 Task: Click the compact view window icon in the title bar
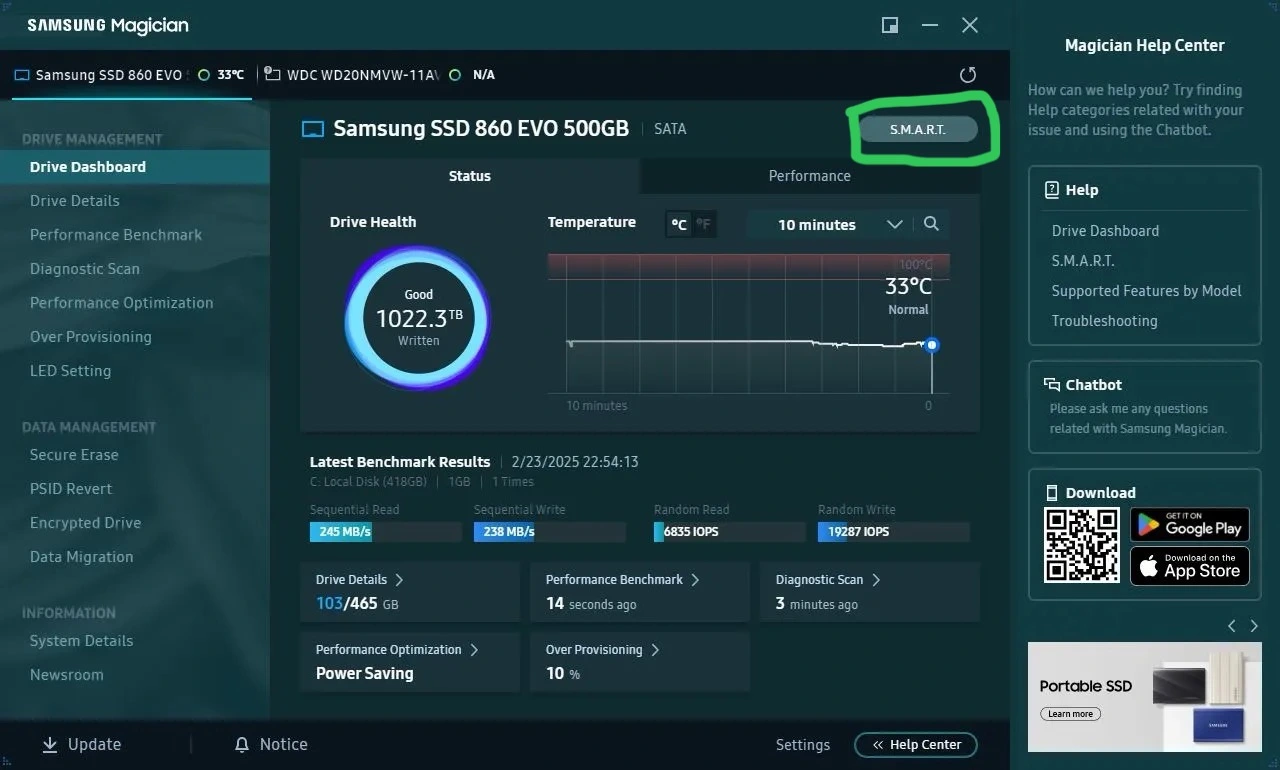890,25
